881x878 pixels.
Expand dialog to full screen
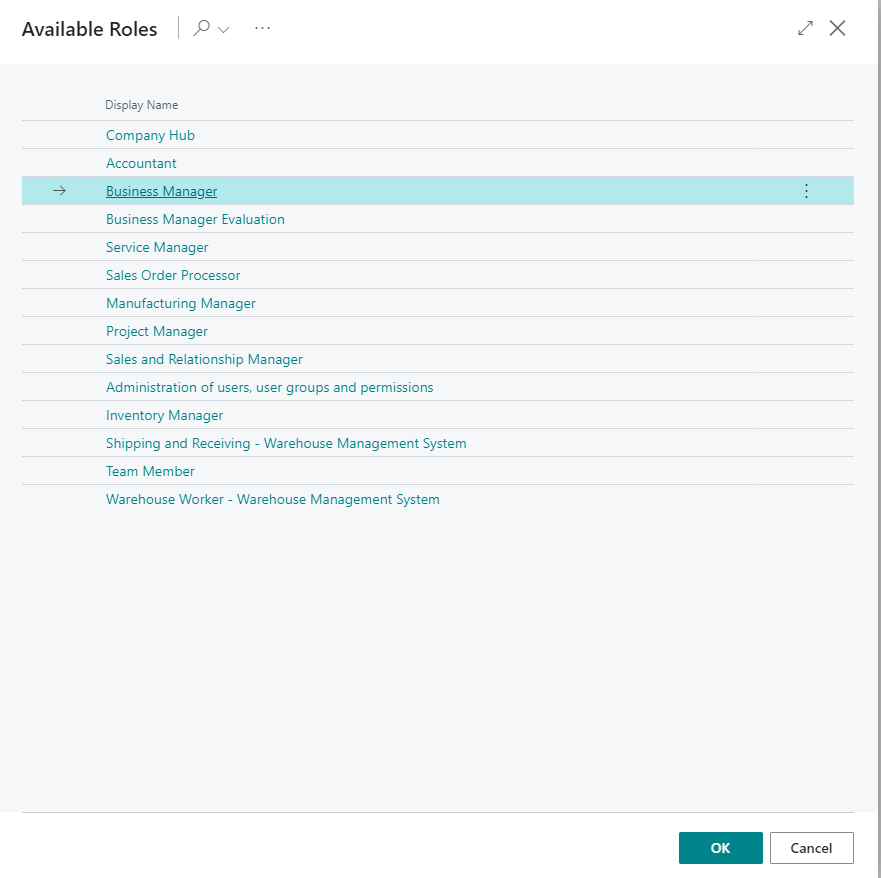click(805, 29)
